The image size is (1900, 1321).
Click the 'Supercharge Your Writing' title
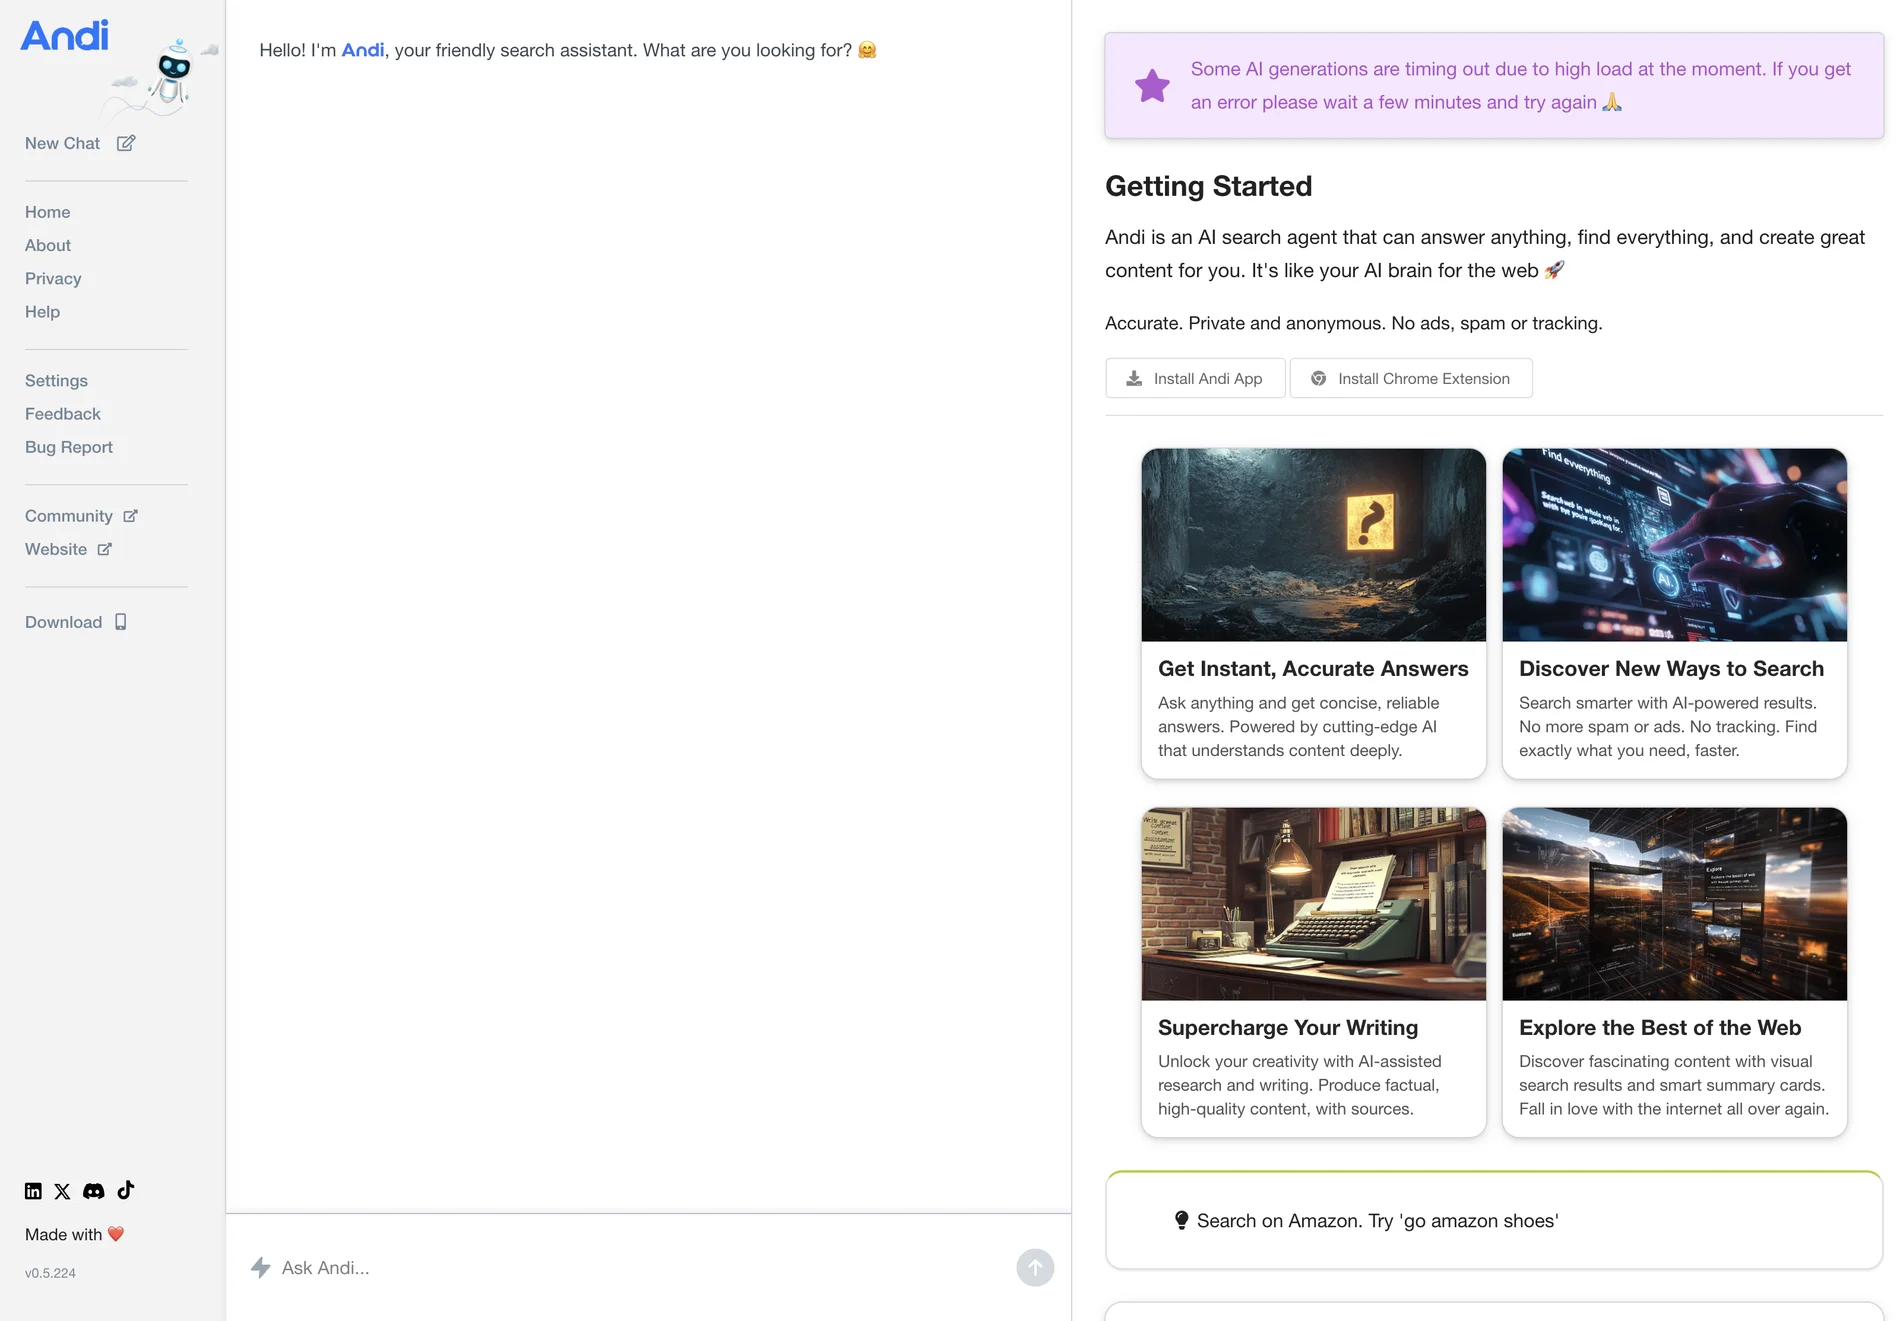tap(1288, 1028)
